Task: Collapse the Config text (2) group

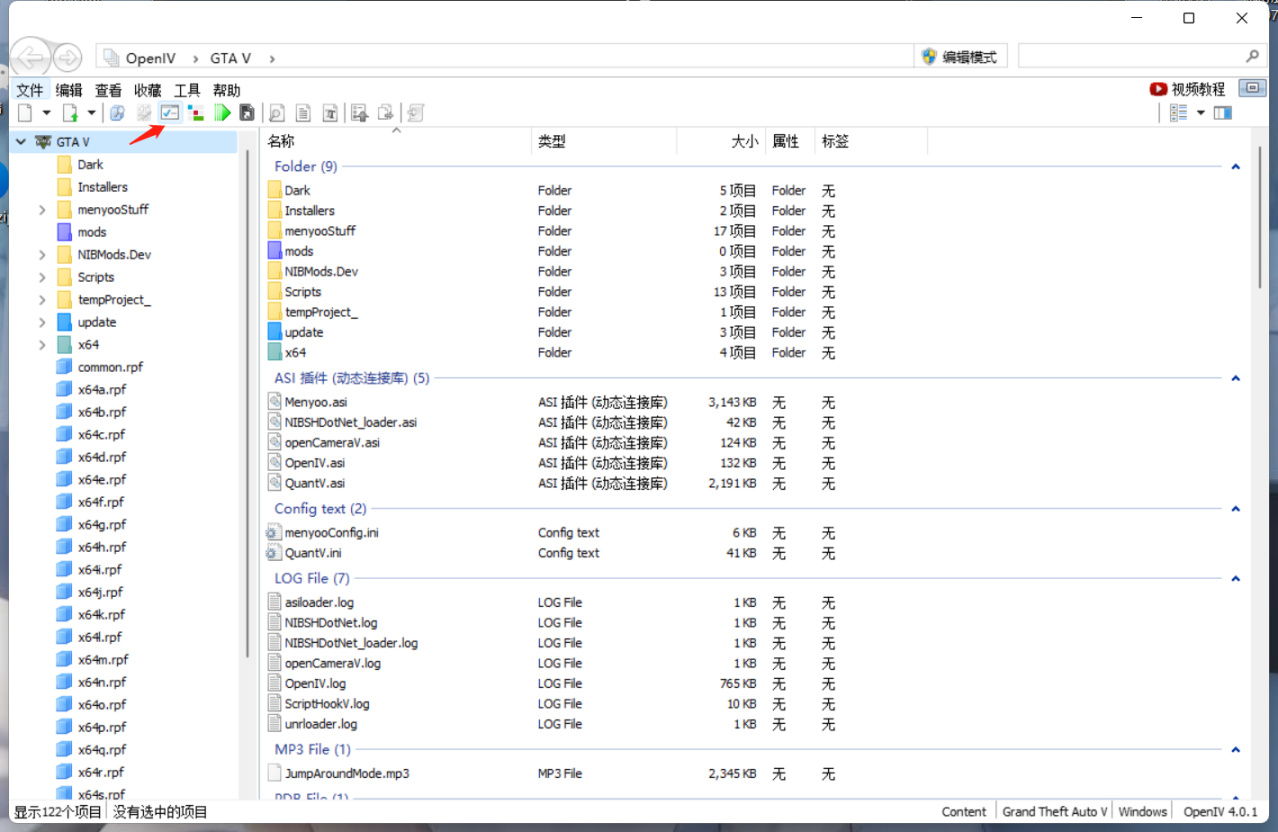Action: (x=1236, y=509)
